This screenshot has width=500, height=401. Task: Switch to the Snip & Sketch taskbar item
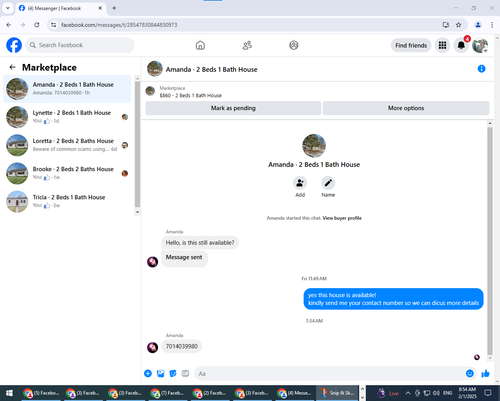337,393
